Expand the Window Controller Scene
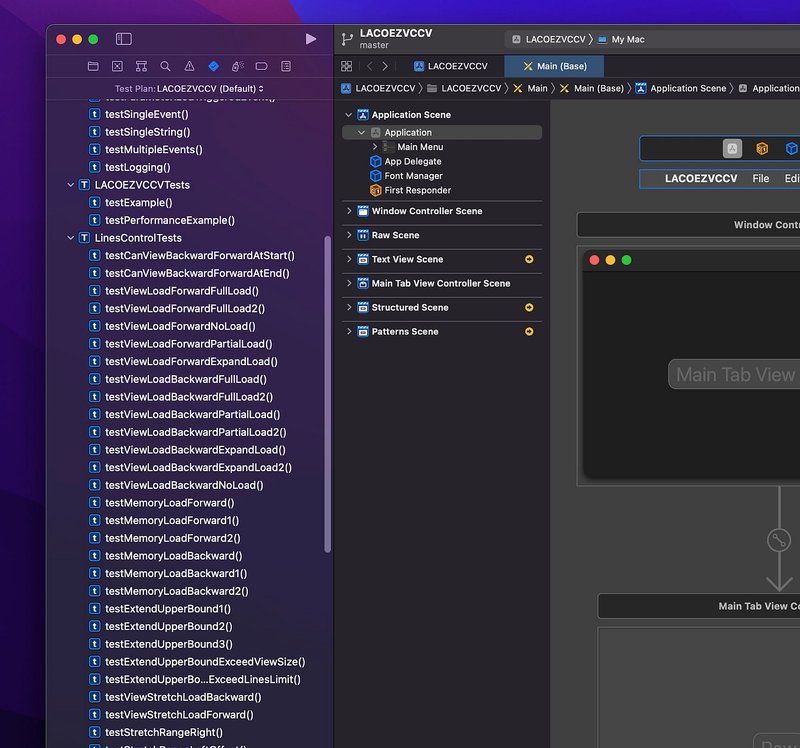This screenshot has width=800, height=748. pyautogui.click(x=349, y=211)
